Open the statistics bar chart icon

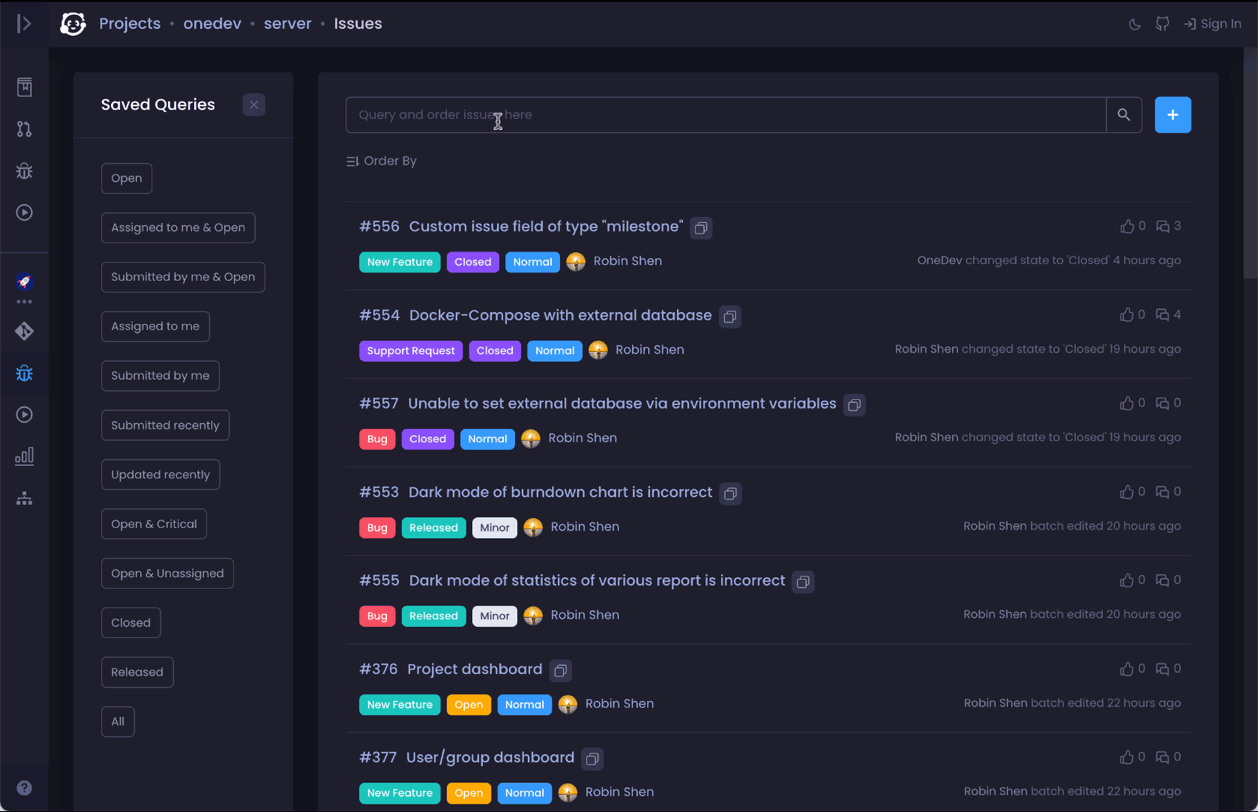[x=24, y=457]
